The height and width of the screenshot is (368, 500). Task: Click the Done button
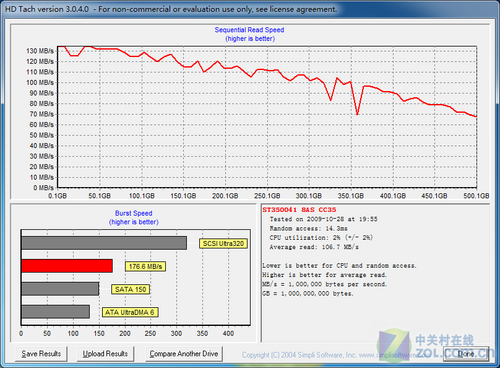[x=466, y=354]
